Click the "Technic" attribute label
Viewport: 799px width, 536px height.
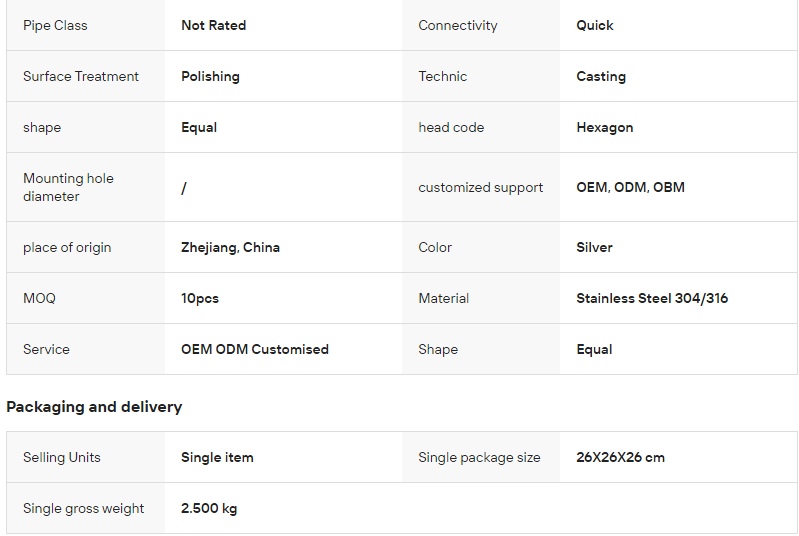(x=442, y=76)
